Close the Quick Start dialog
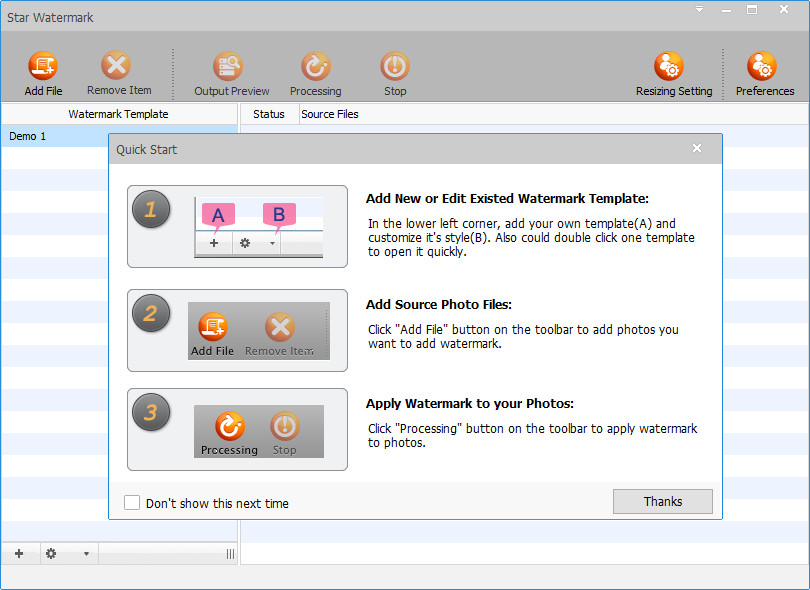810x590 pixels. pyautogui.click(x=697, y=148)
